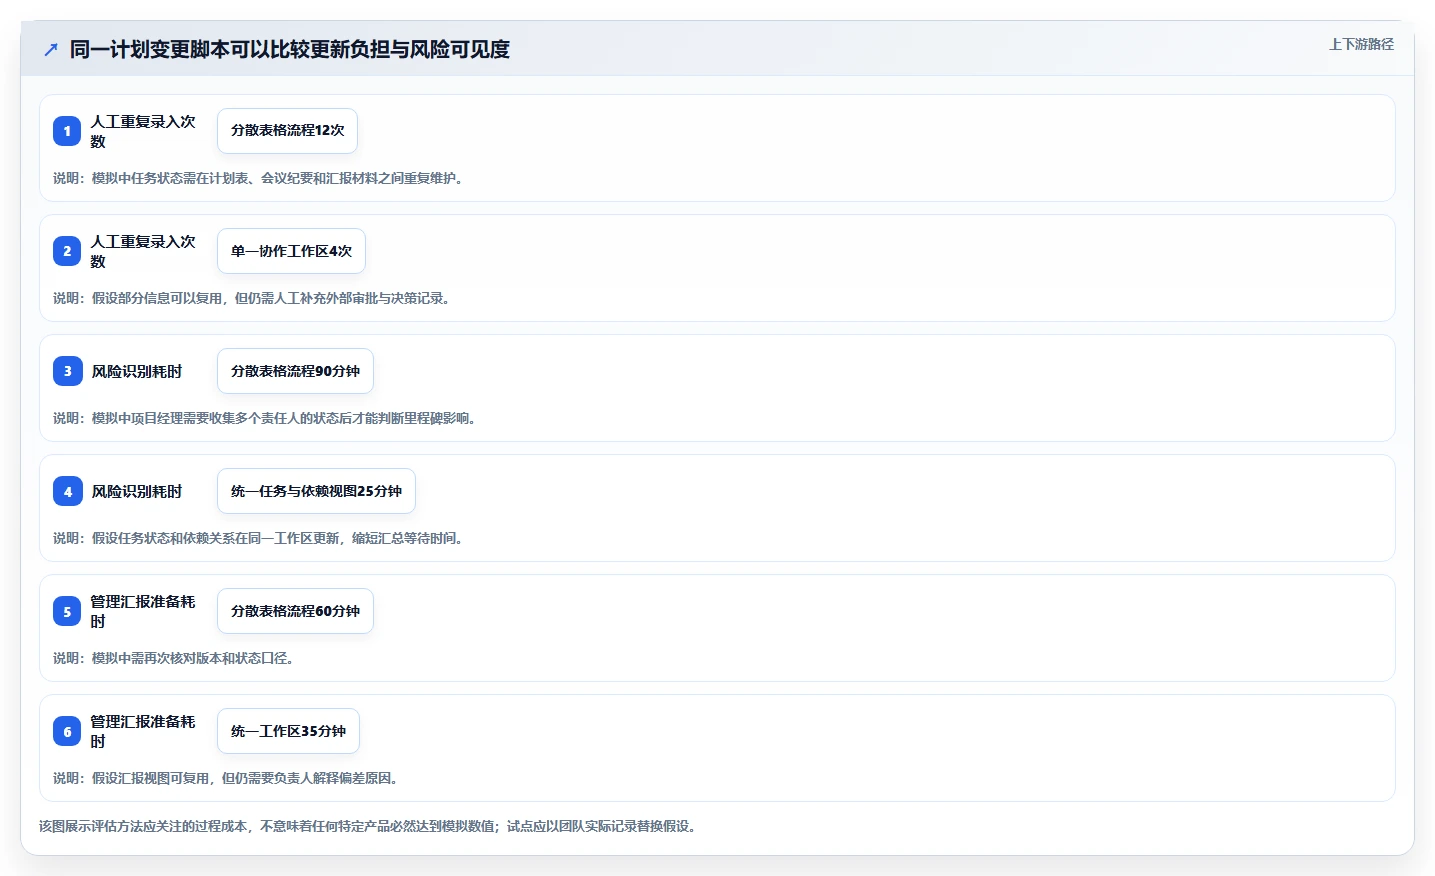The image size is (1435, 876).
Task: Click the footer disclaimer starting 该图展示评估方法
Action: [368, 826]
